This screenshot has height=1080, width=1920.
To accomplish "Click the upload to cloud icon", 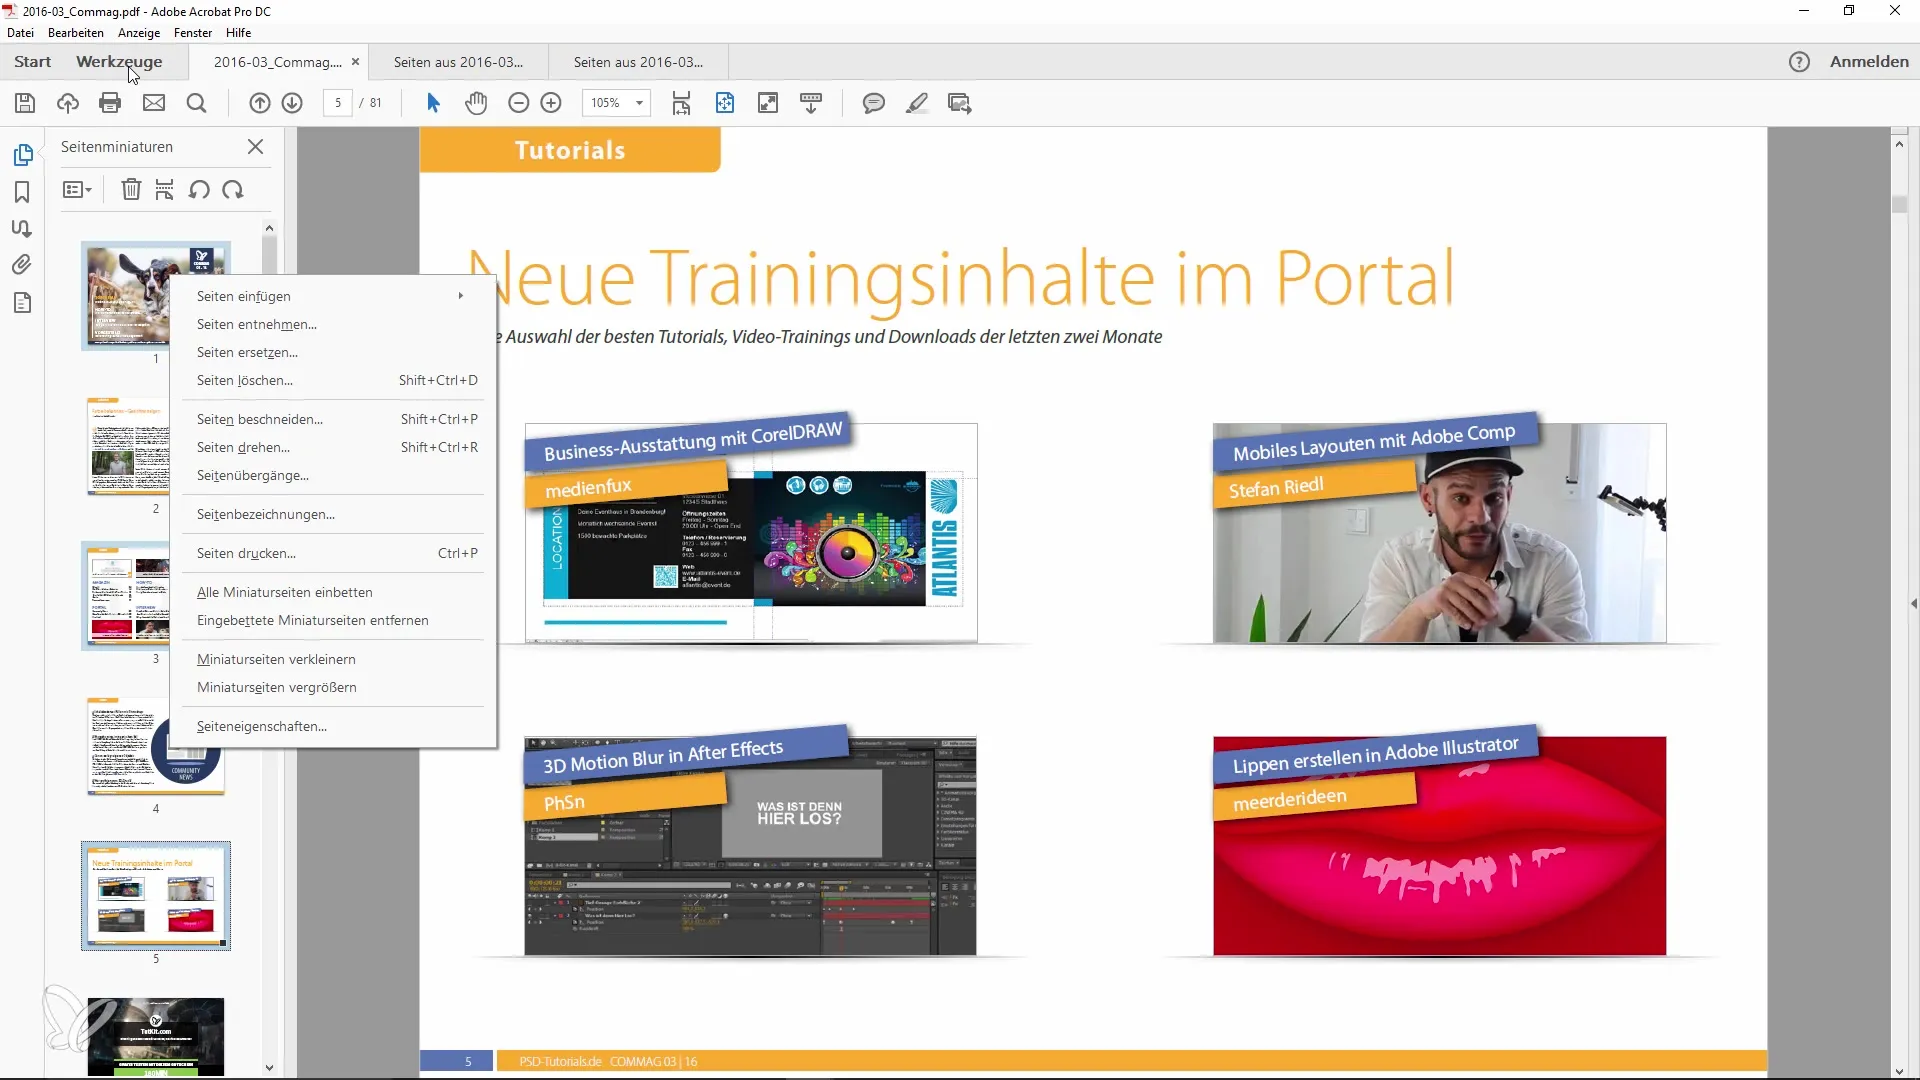I will pyautogui.click(x=67, y=103).
